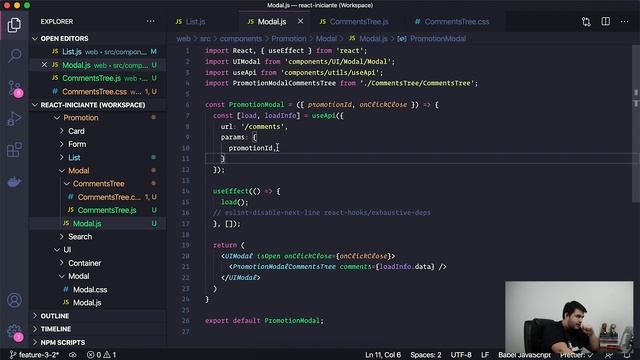Viewport: 640px width, 360px height.
Task: Open Modal.css under UI Modal
Action: point(98,290)
